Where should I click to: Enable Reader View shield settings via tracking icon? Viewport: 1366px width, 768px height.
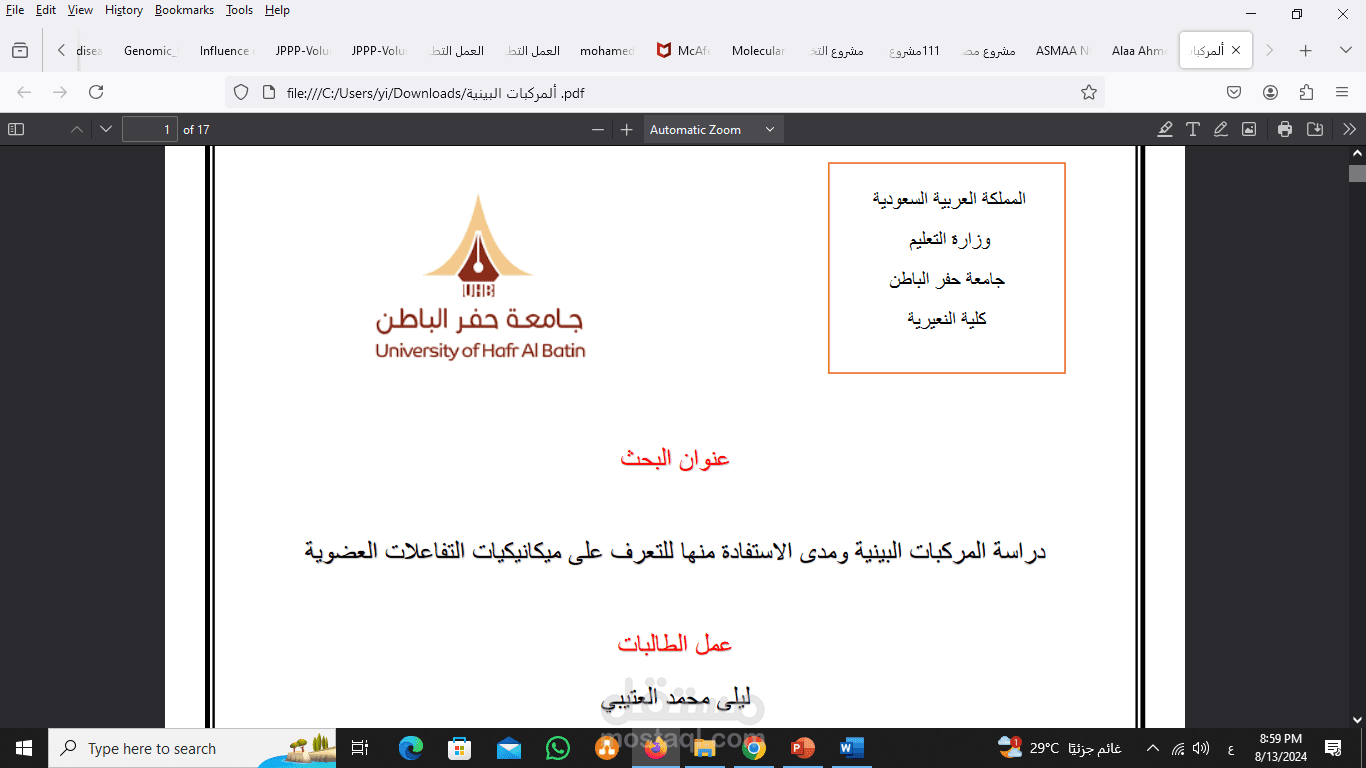(240, 91)
